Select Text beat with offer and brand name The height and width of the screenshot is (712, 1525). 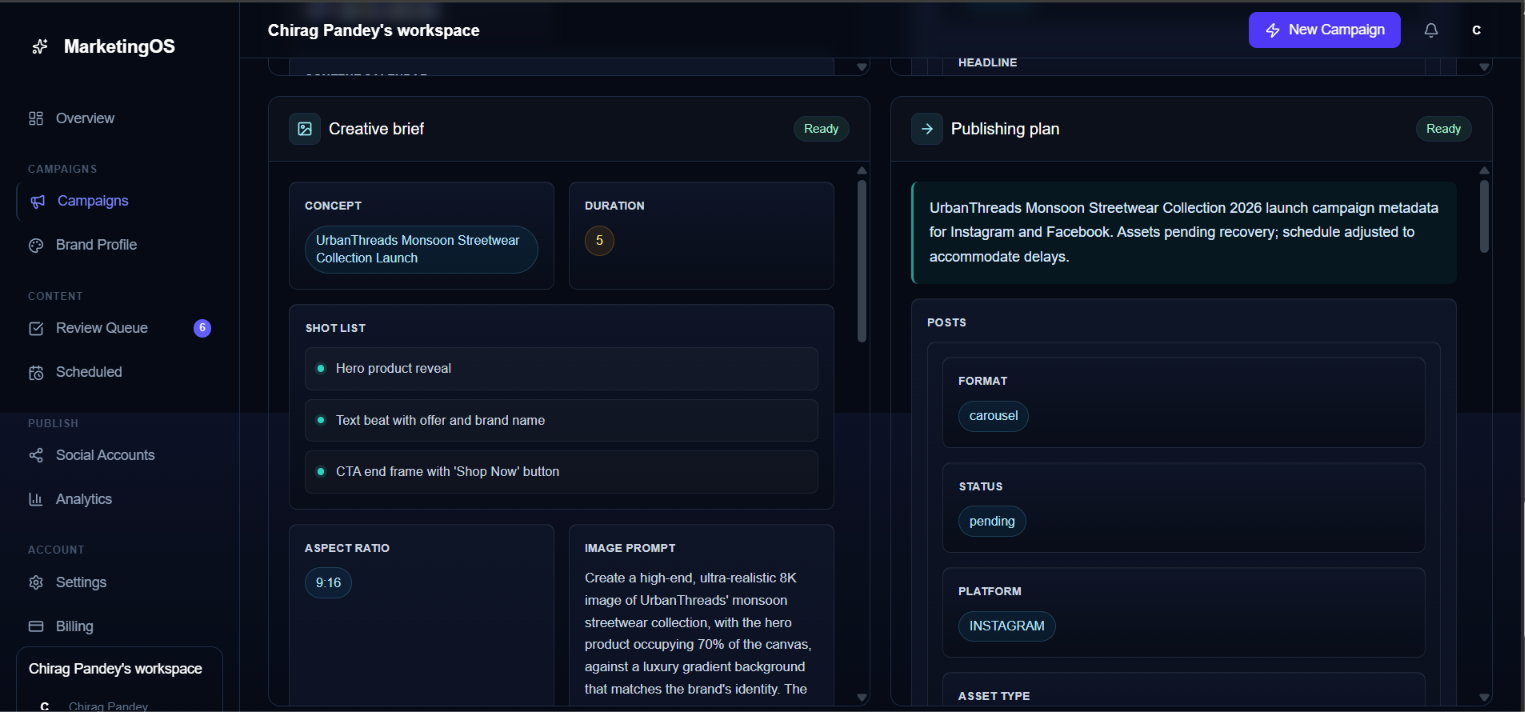point(561,421)
